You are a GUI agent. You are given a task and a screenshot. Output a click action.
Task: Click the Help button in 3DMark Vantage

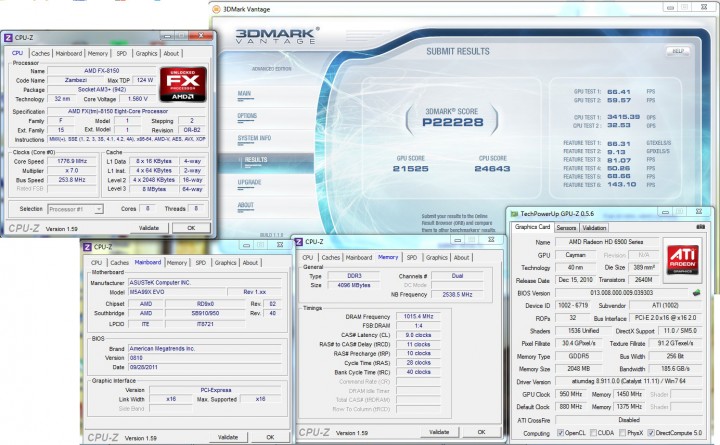(678, 51)
